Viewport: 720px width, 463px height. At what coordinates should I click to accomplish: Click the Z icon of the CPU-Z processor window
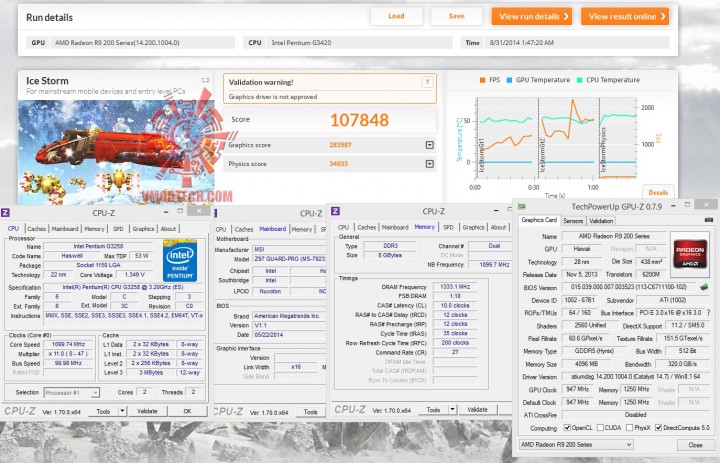pos(5,212)
